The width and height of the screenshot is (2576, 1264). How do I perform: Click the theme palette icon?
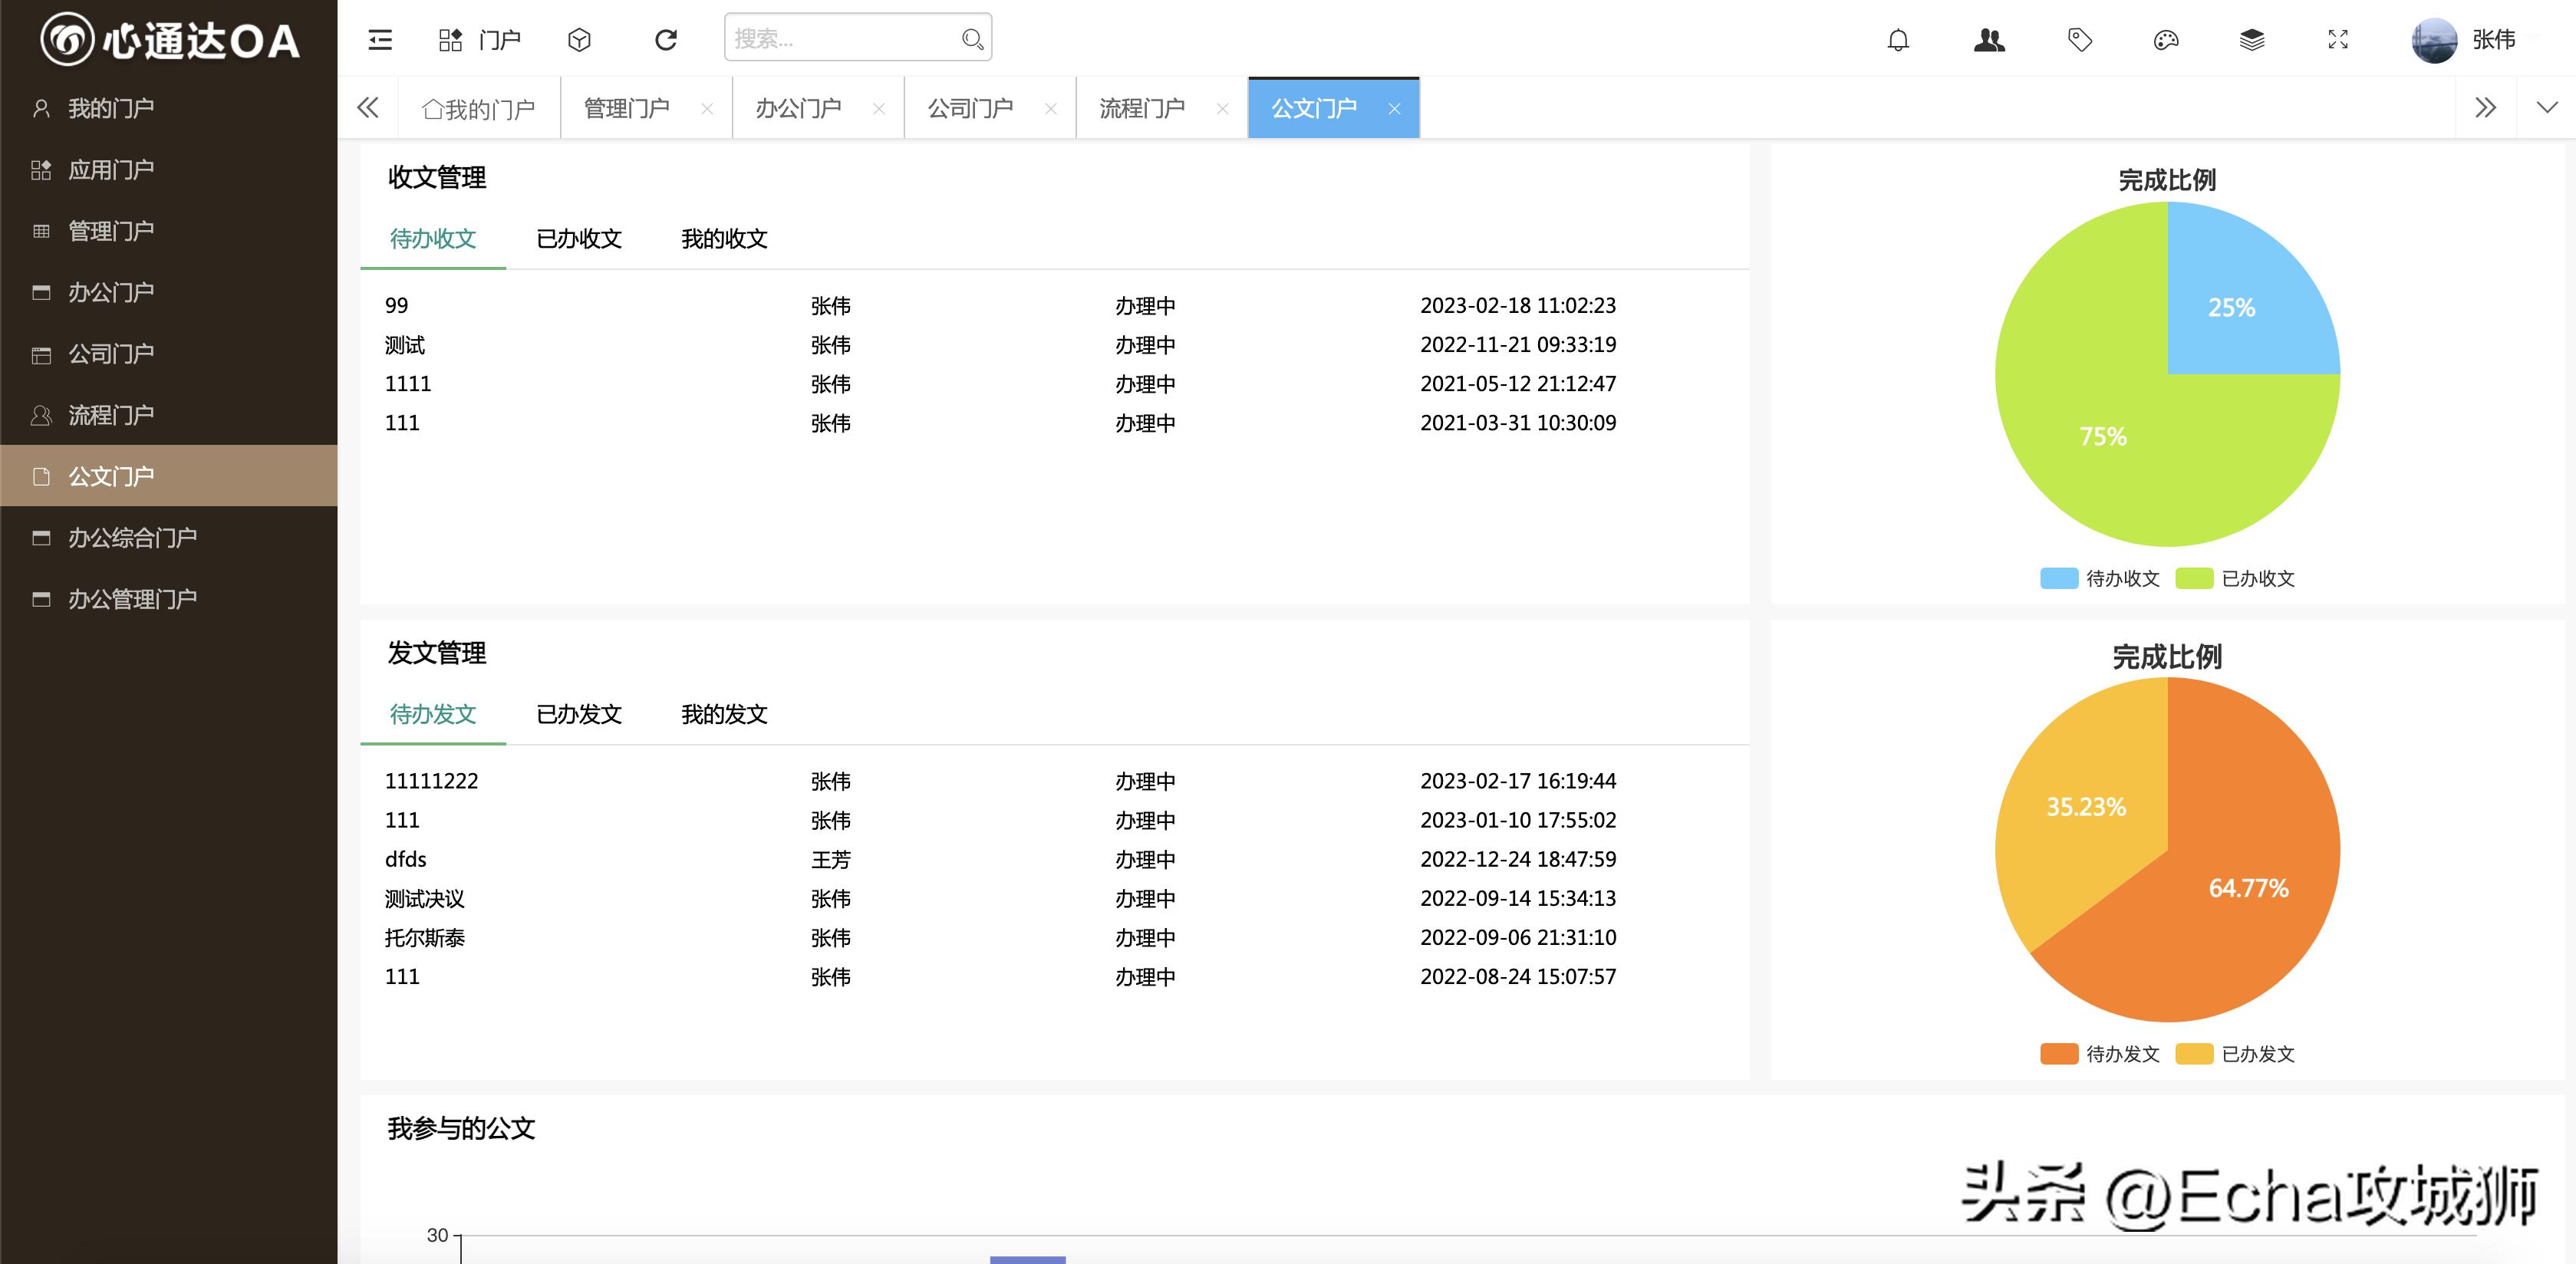point(2166,39)
